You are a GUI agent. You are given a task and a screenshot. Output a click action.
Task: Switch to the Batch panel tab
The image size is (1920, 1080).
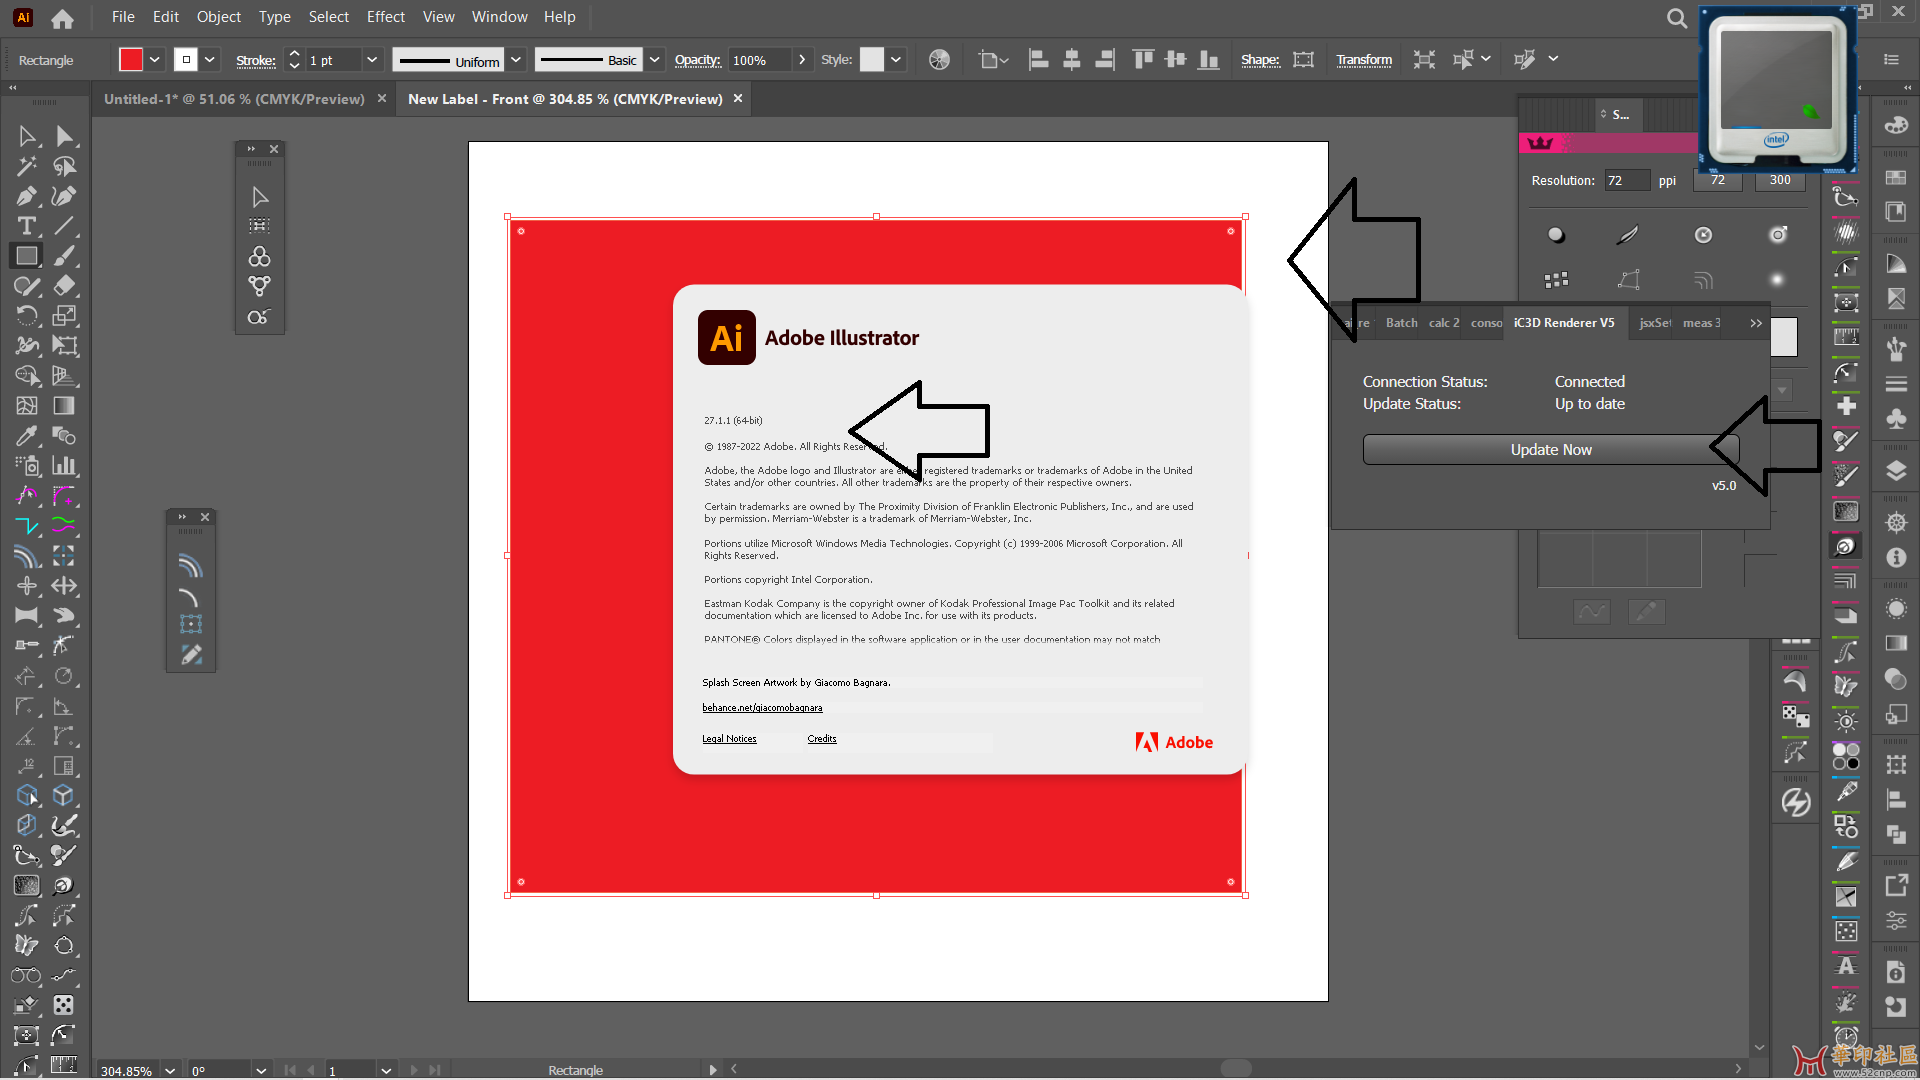(x=1401, y=323)
